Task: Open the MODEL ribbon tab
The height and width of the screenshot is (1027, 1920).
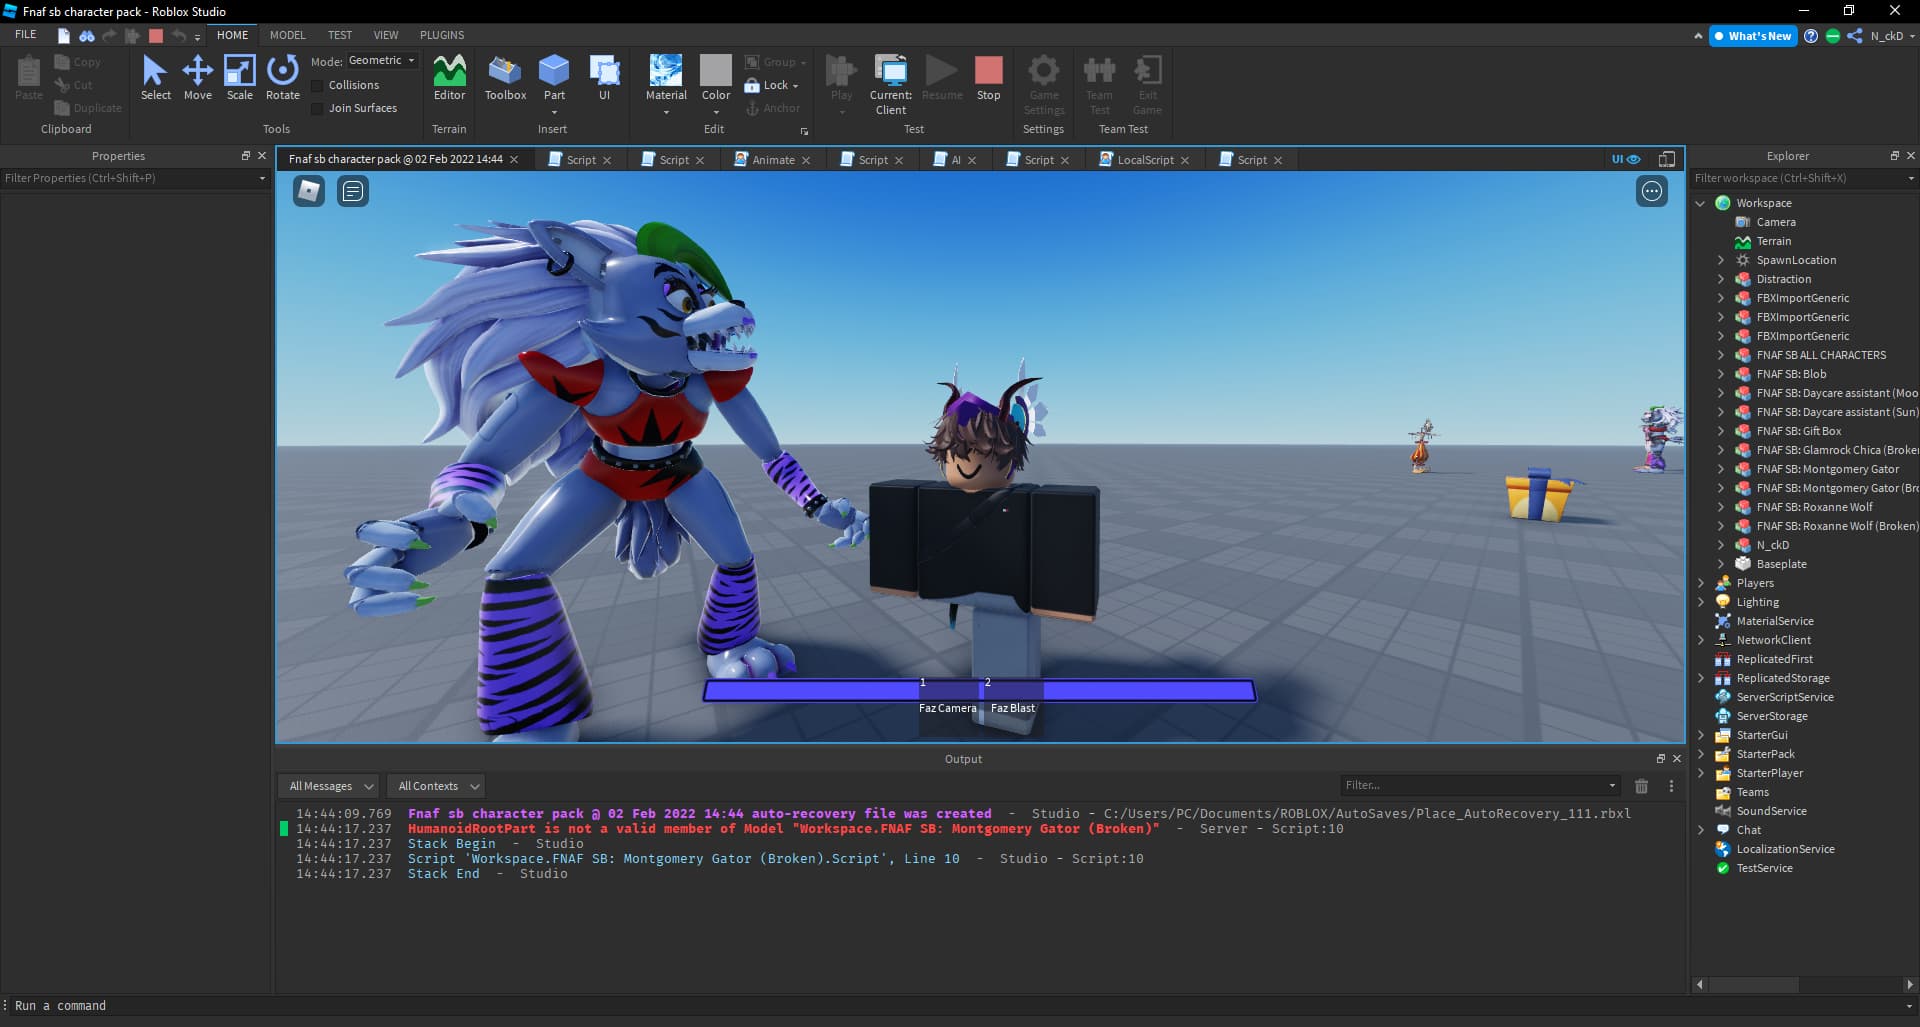Action: tap(287, 35)
